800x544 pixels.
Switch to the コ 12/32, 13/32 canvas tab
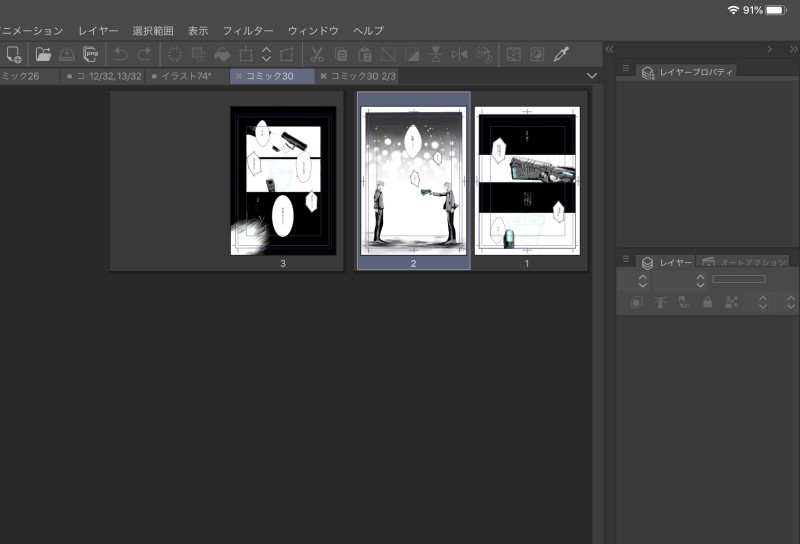pos(104,76)
